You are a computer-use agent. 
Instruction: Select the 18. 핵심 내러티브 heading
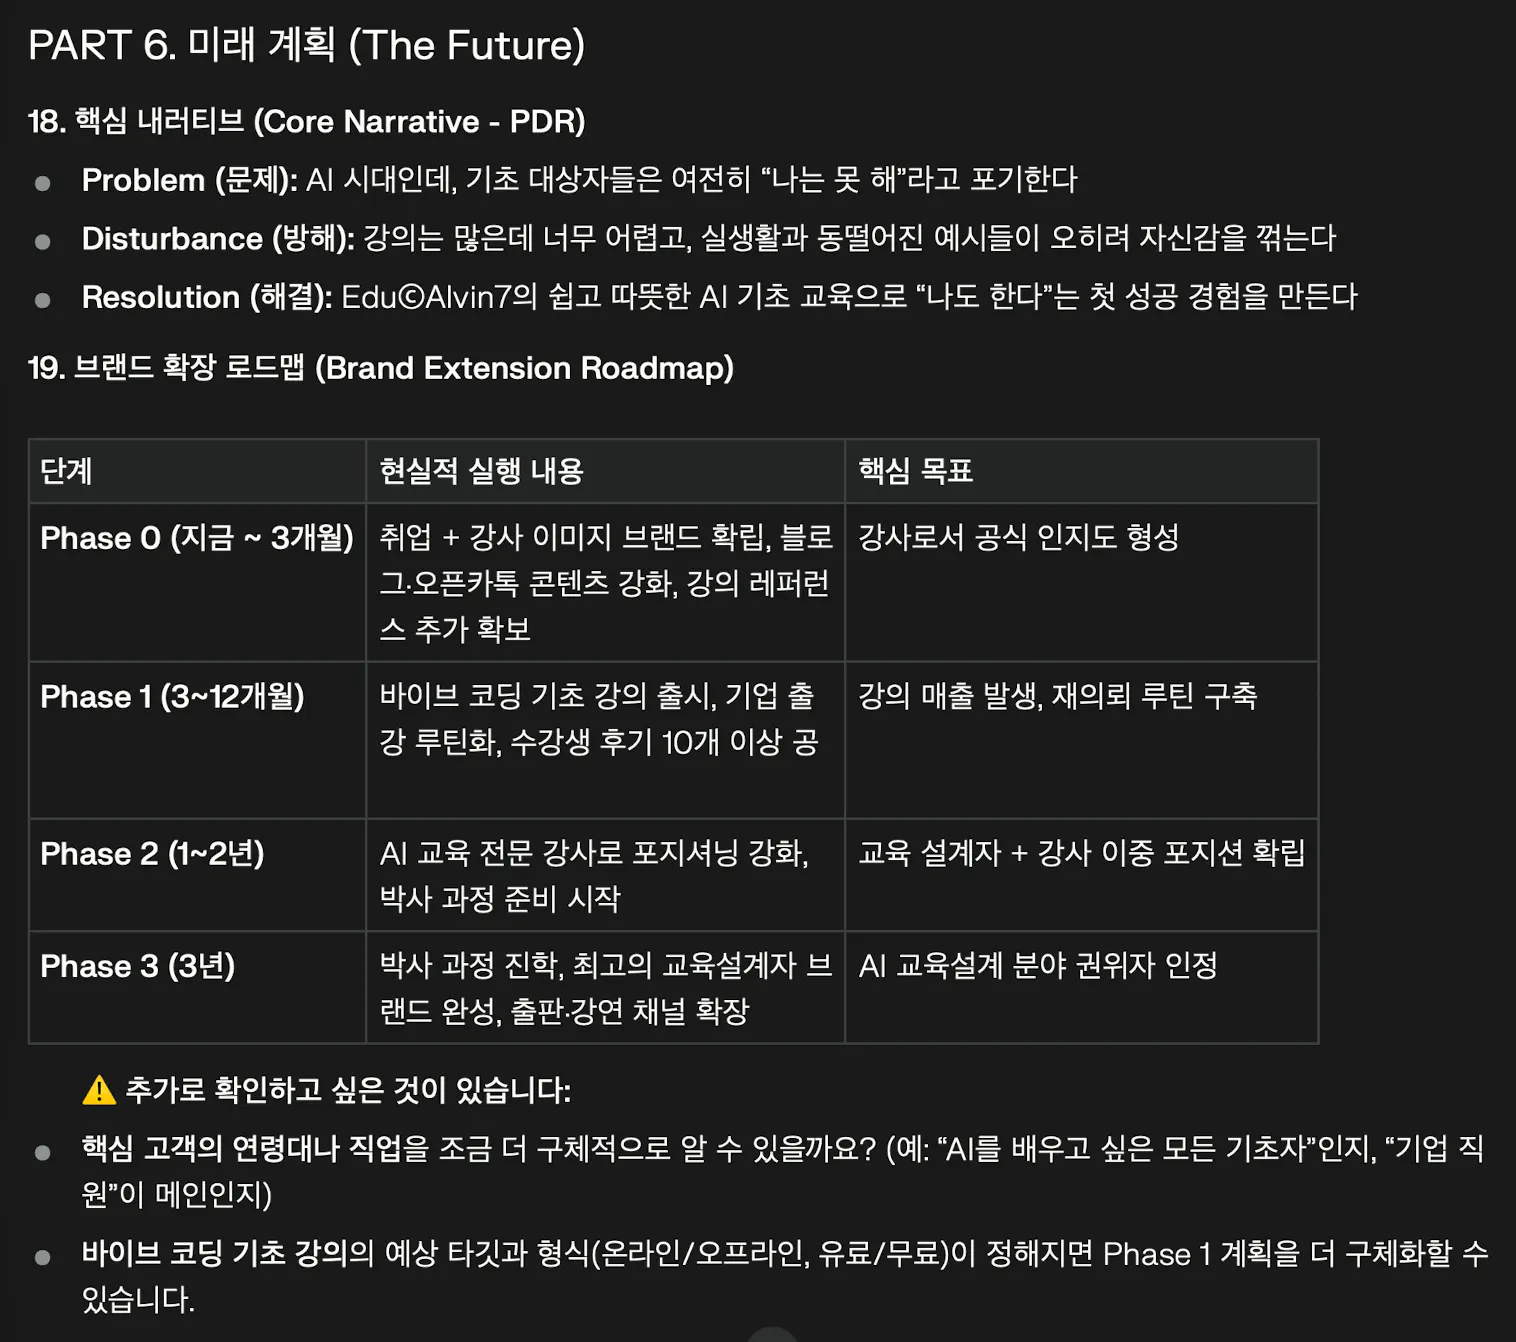coord(306,122)
